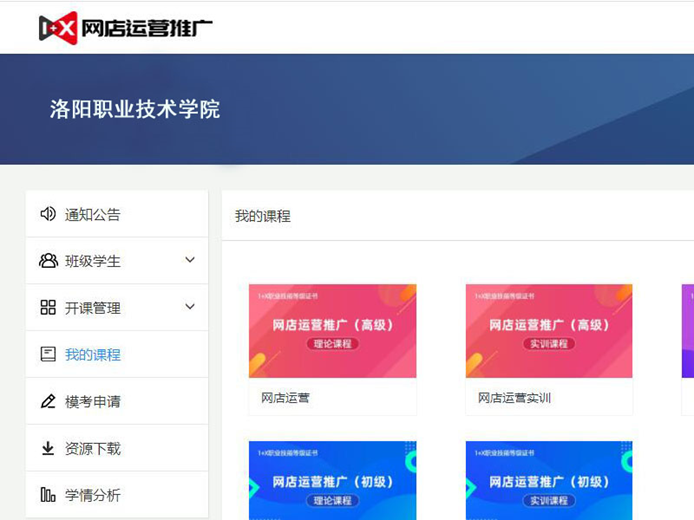Open the blue 初级 理论课程 course thumbnail
This screenshot has height=520, width=694.
tap(332, 480)
